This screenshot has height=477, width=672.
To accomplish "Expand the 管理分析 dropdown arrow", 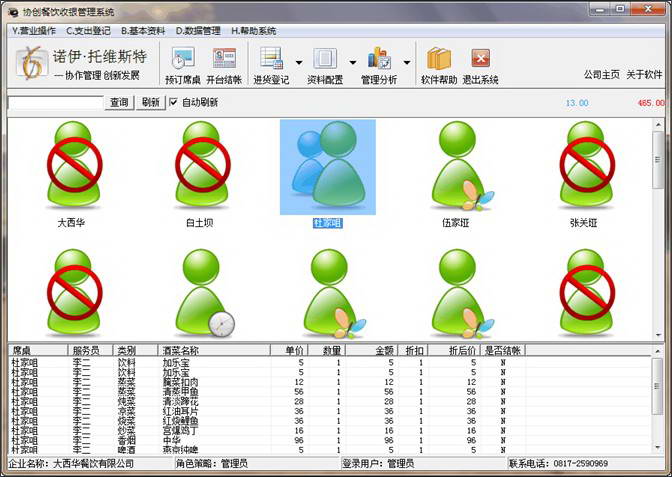I will click(x=407, y=63).
